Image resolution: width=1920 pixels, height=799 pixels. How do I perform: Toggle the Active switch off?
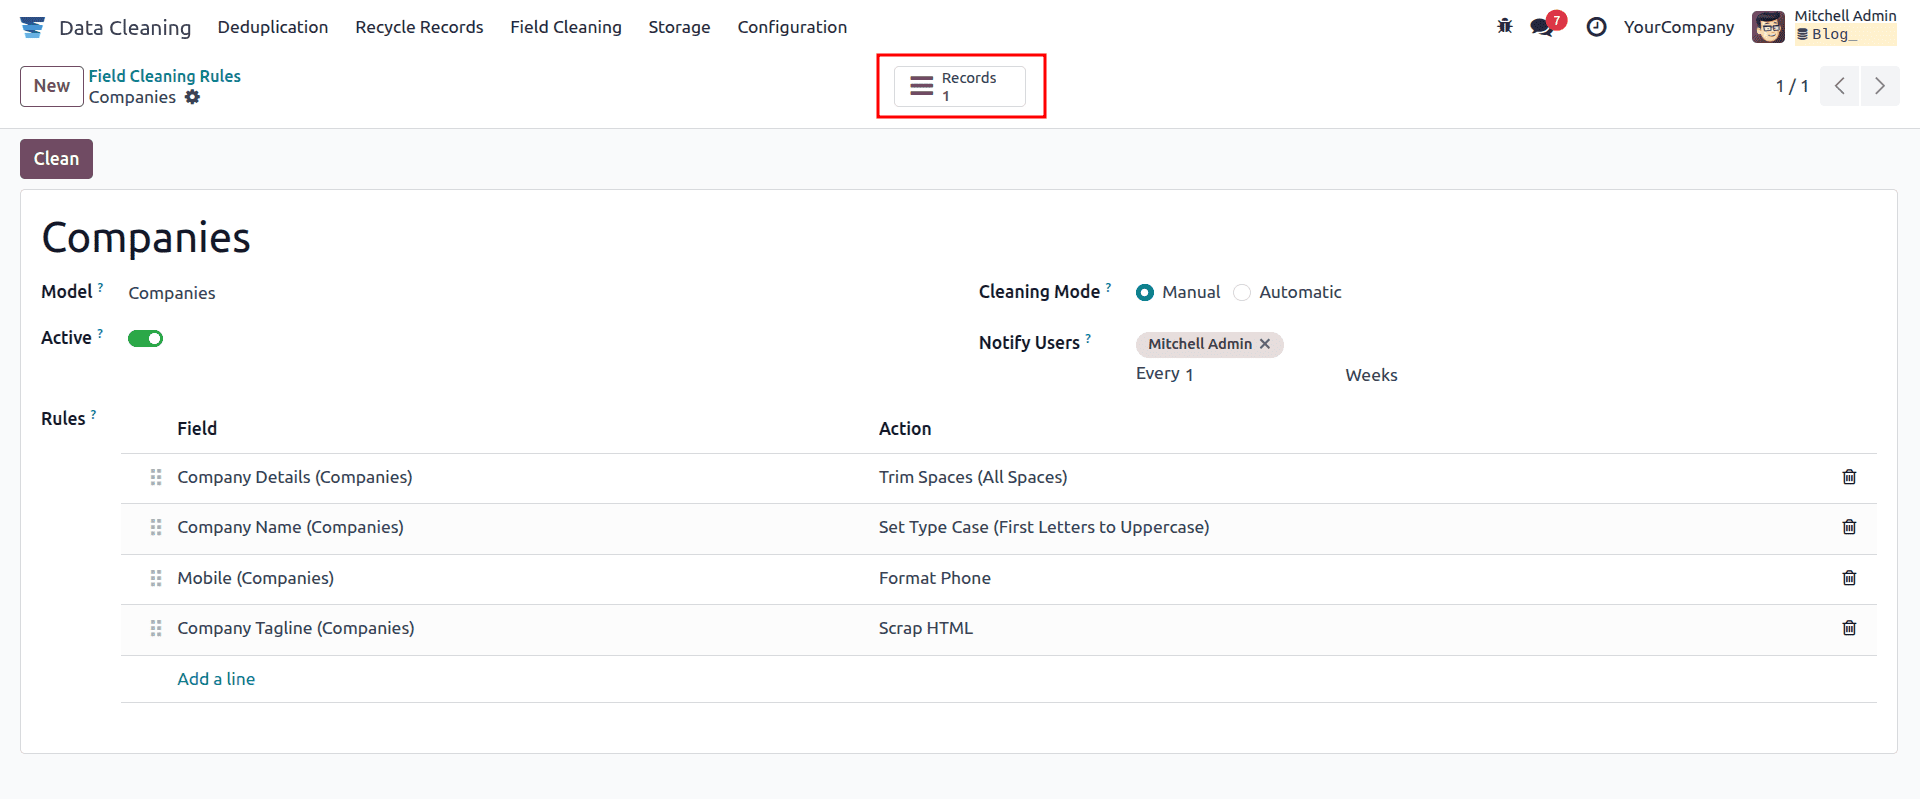tap(145, 339)
